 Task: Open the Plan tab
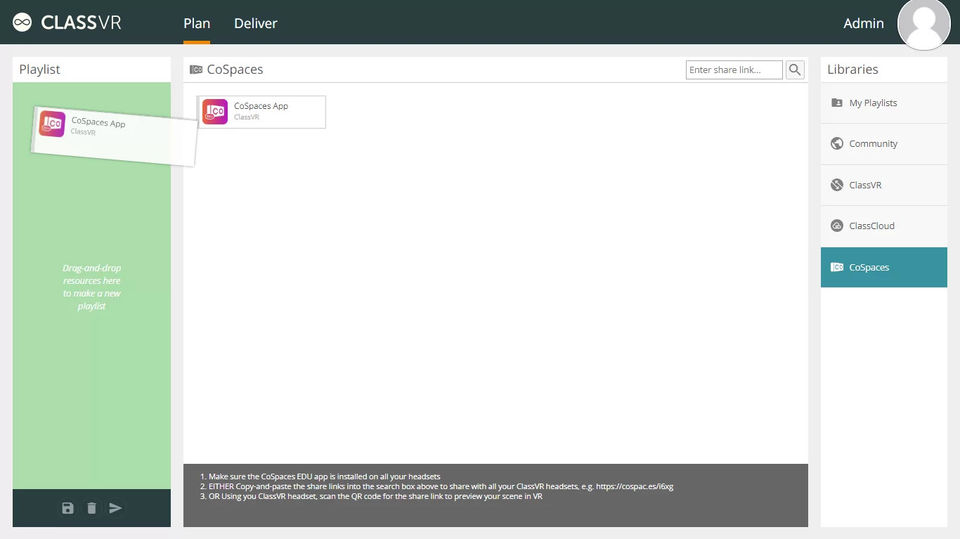pyautogui.click(x=197, y=23)
